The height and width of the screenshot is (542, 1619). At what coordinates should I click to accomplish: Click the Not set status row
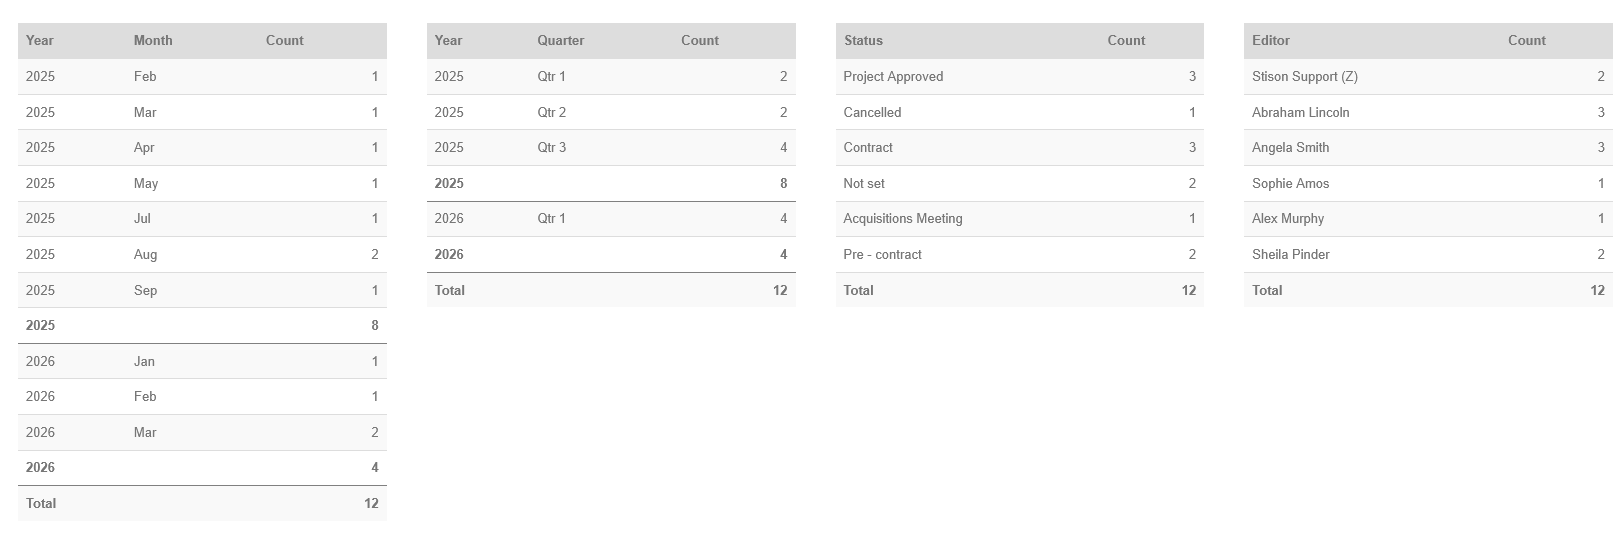coord(1019,184)
